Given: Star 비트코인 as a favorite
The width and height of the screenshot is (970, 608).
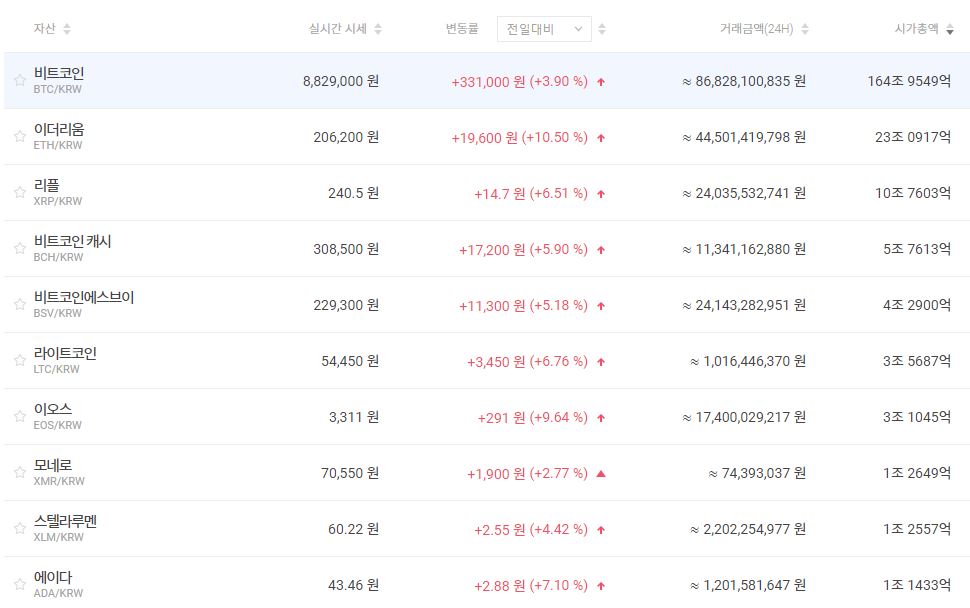Looking at the screenshot, I should [18, 80].
